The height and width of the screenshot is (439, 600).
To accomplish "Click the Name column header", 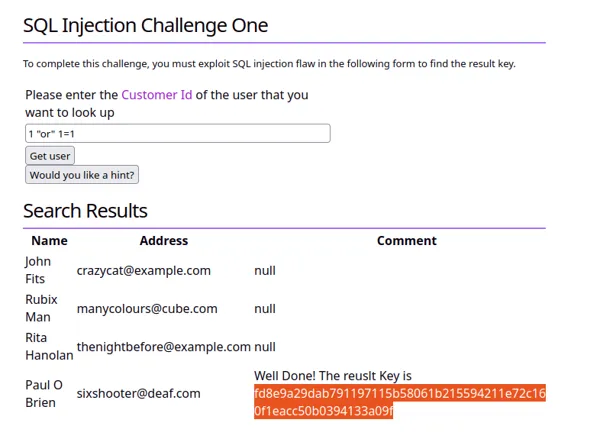I will (49, 240).
